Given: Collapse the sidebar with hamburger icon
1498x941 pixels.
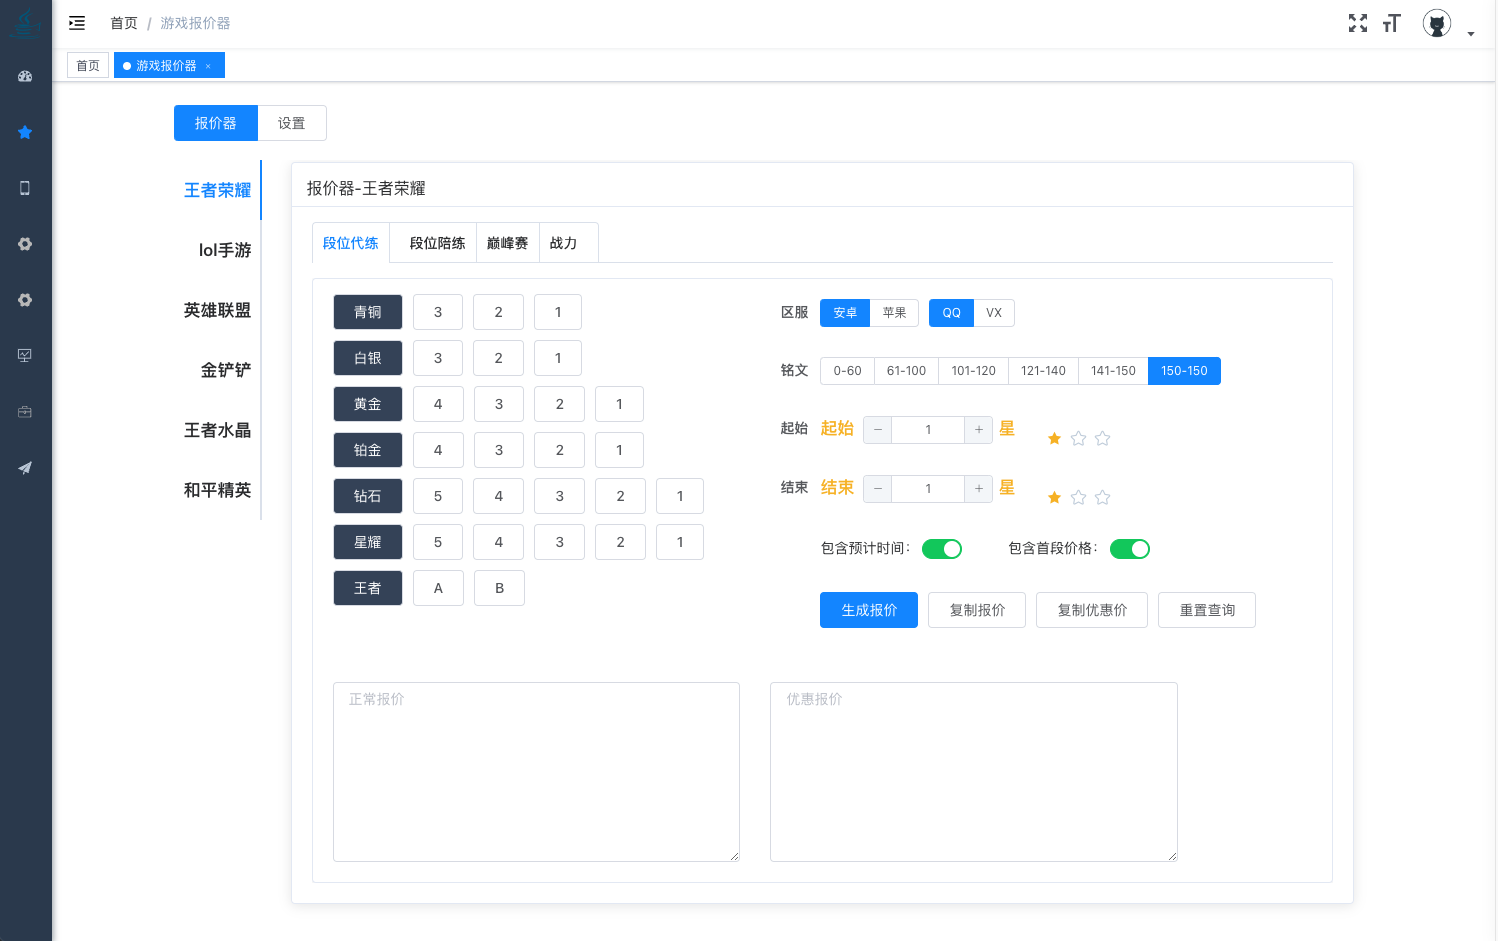Looking at the screenshot, I should coord(77,23).
